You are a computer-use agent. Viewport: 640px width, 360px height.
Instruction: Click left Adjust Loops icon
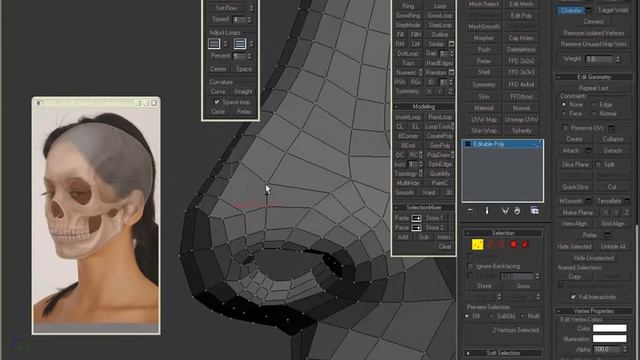(x=214, y=43)
